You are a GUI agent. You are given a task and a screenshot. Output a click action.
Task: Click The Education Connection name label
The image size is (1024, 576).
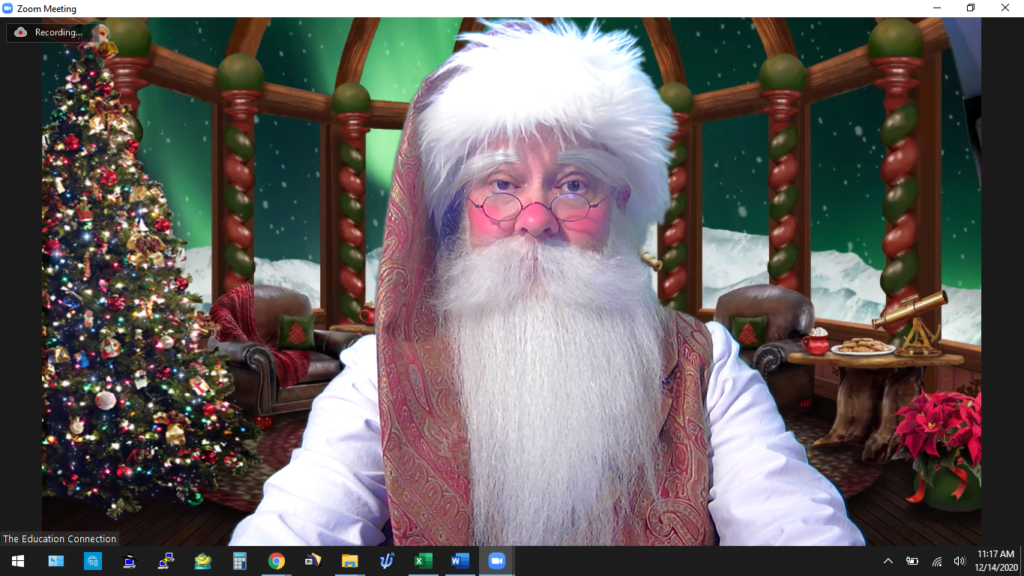[x=60, y=539]
